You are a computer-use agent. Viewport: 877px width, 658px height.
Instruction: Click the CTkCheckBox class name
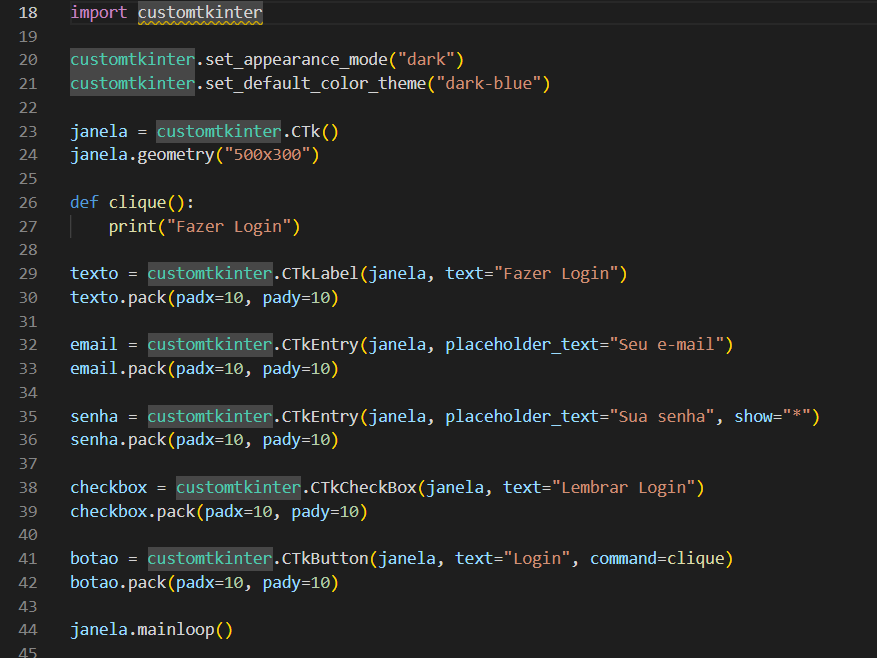tap(363, 487)
